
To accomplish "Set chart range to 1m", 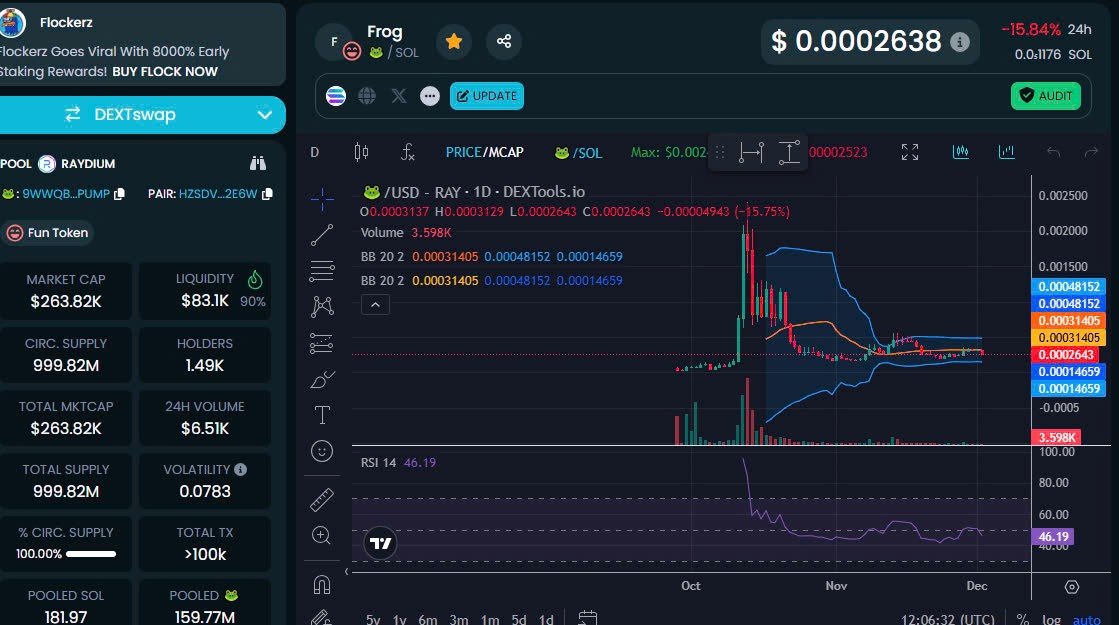I will coord(490,619).
